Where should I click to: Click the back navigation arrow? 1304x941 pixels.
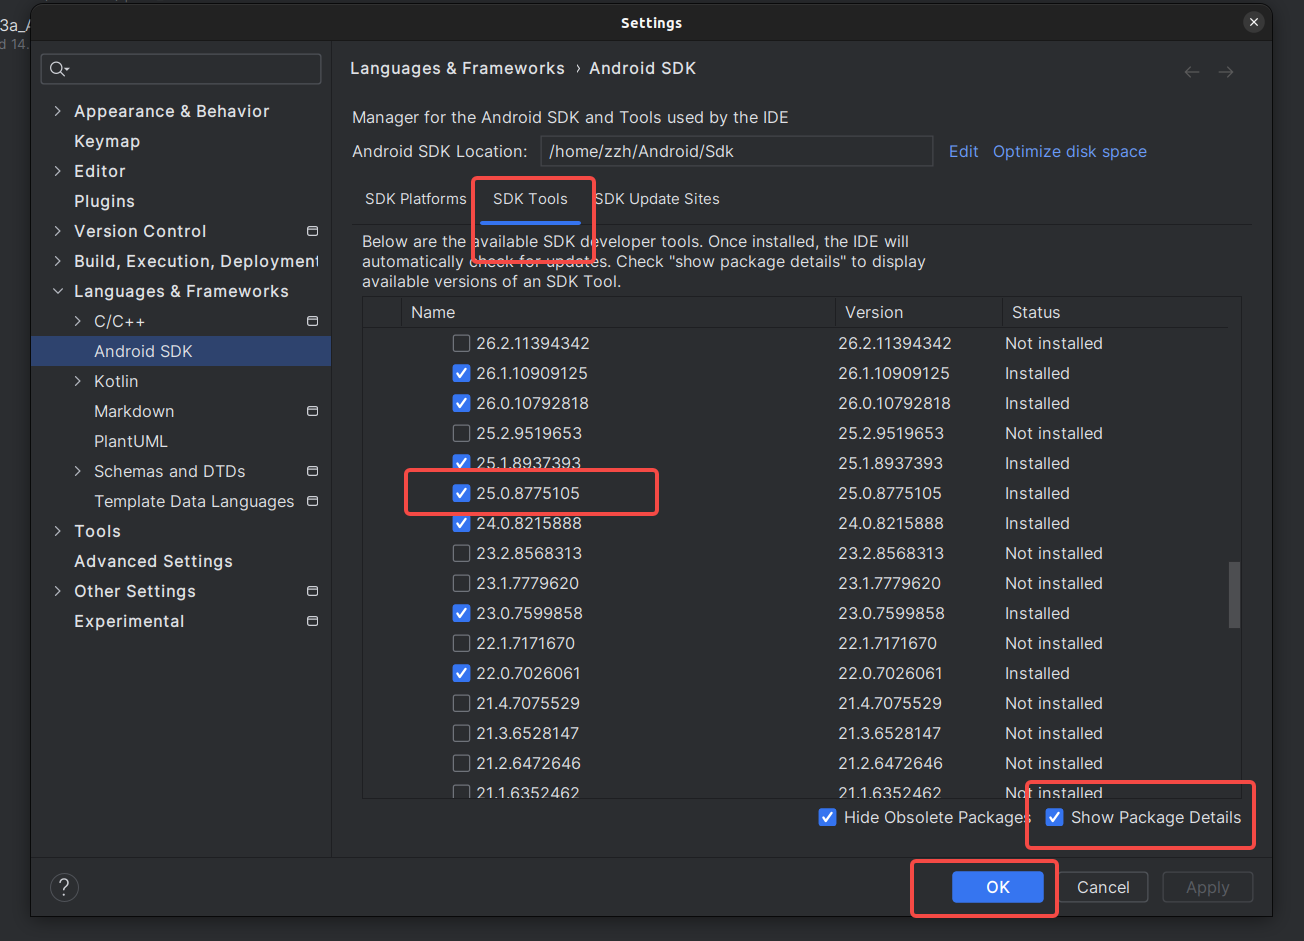pos(1192,72)
